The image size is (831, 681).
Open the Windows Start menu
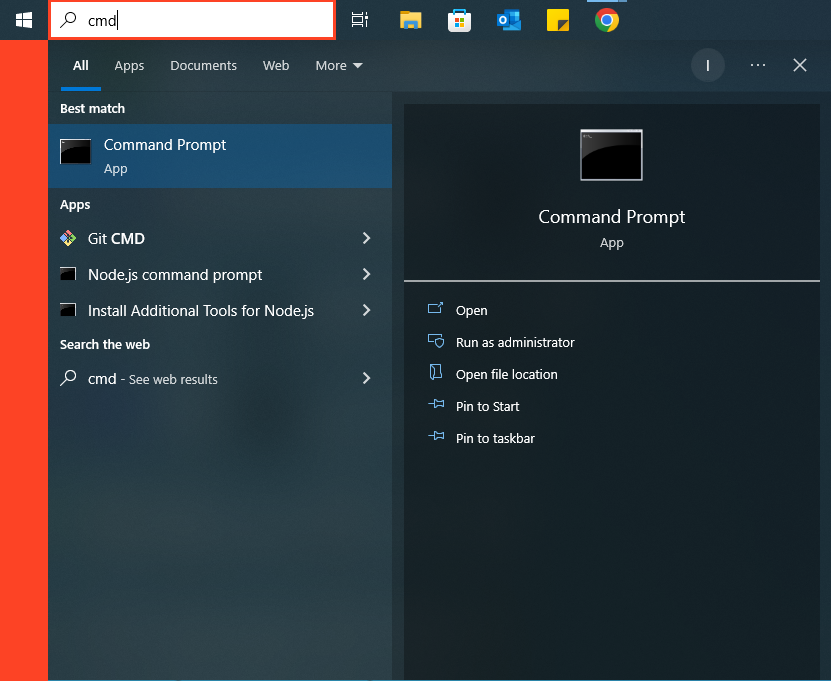coord(24,20)
